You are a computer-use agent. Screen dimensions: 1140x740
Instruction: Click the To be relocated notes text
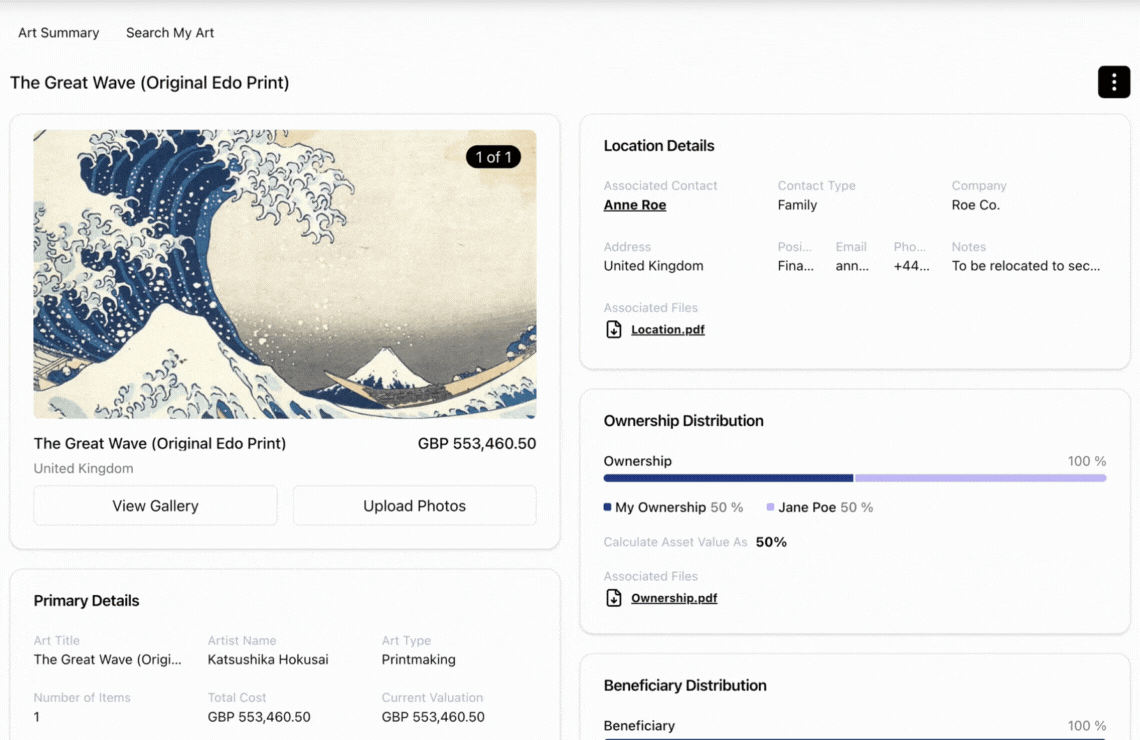pos(1026,266)
